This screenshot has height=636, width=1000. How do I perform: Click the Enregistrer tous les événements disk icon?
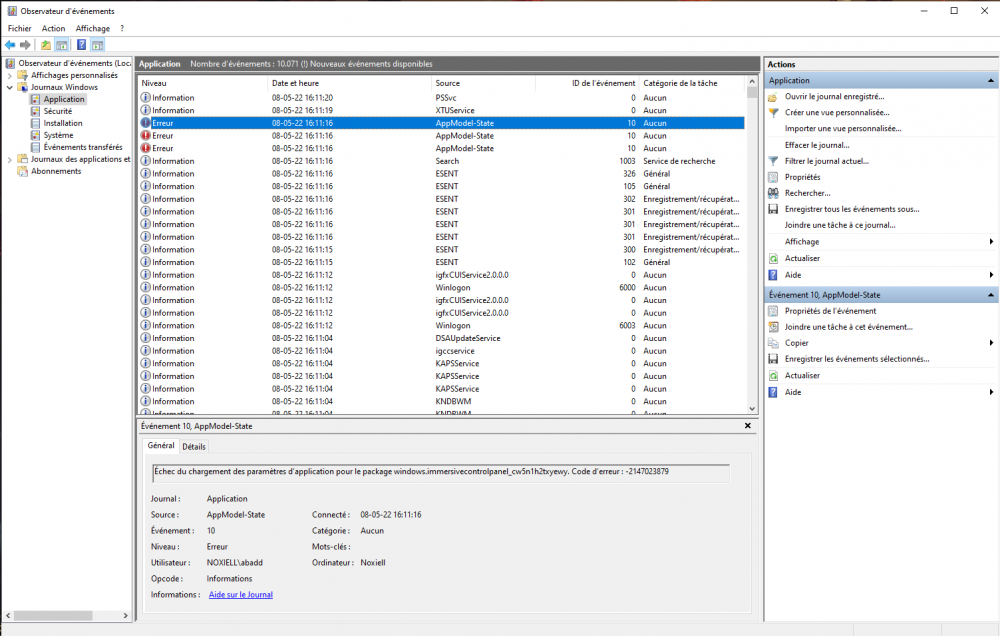[x=773, y=209]
